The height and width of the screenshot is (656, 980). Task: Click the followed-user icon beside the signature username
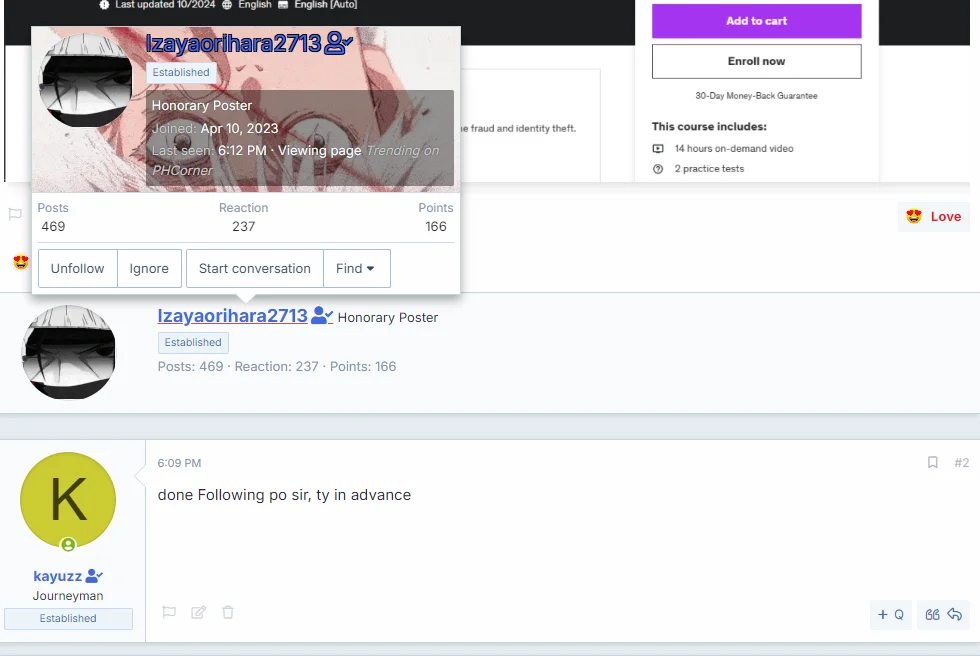pyautogui.click(x=322, y=315)
